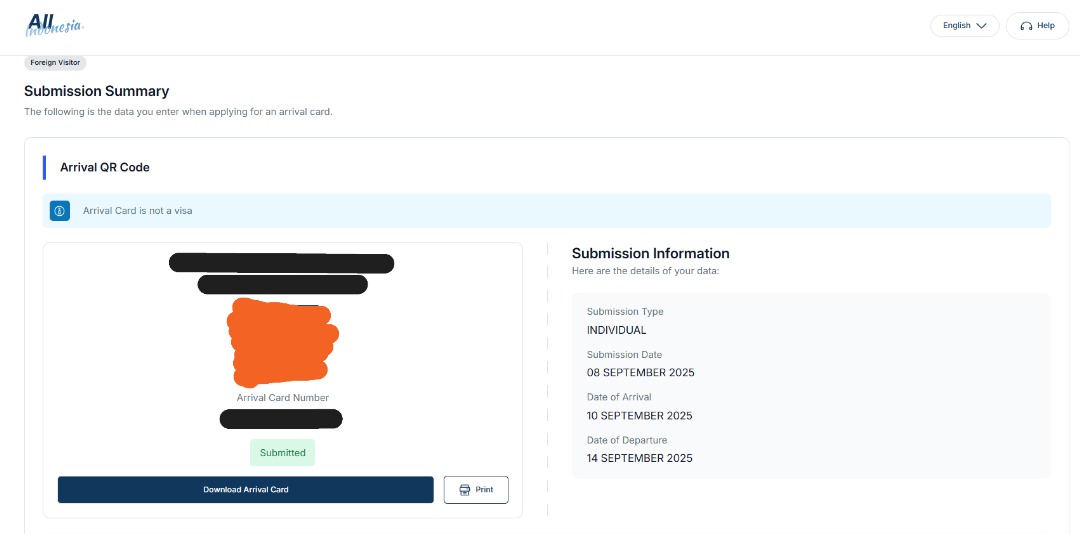Click the INDIVIDUAL submission type value
Viewport: 1080px width, 534px height.
click(x=616, y=330)
